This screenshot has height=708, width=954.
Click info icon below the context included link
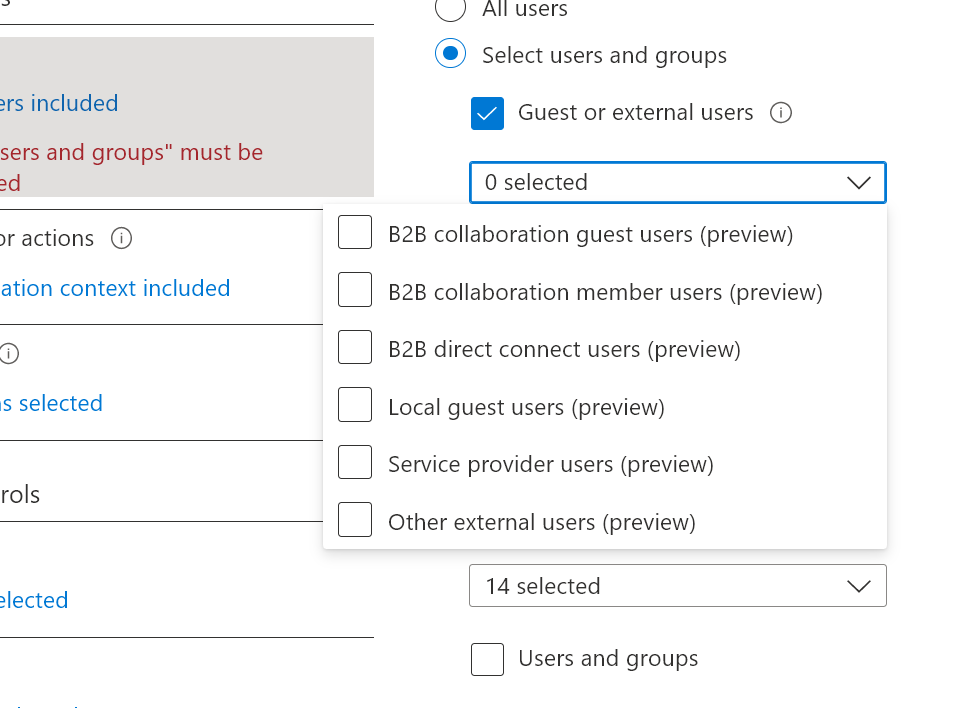pyautogui.click(x=9, y=353)
